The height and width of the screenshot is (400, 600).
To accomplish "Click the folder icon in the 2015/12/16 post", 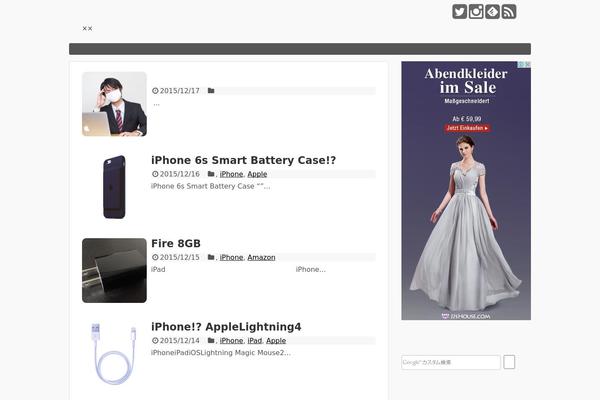I will tap(211, 174).
